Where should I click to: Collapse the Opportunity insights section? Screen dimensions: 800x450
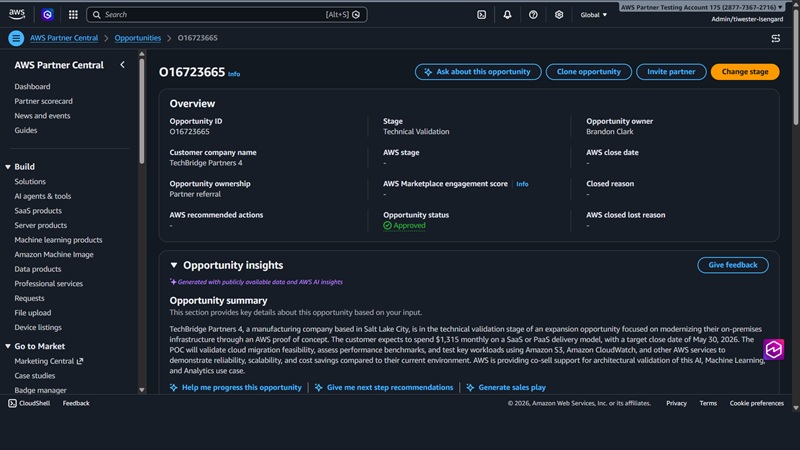(174, 265)
